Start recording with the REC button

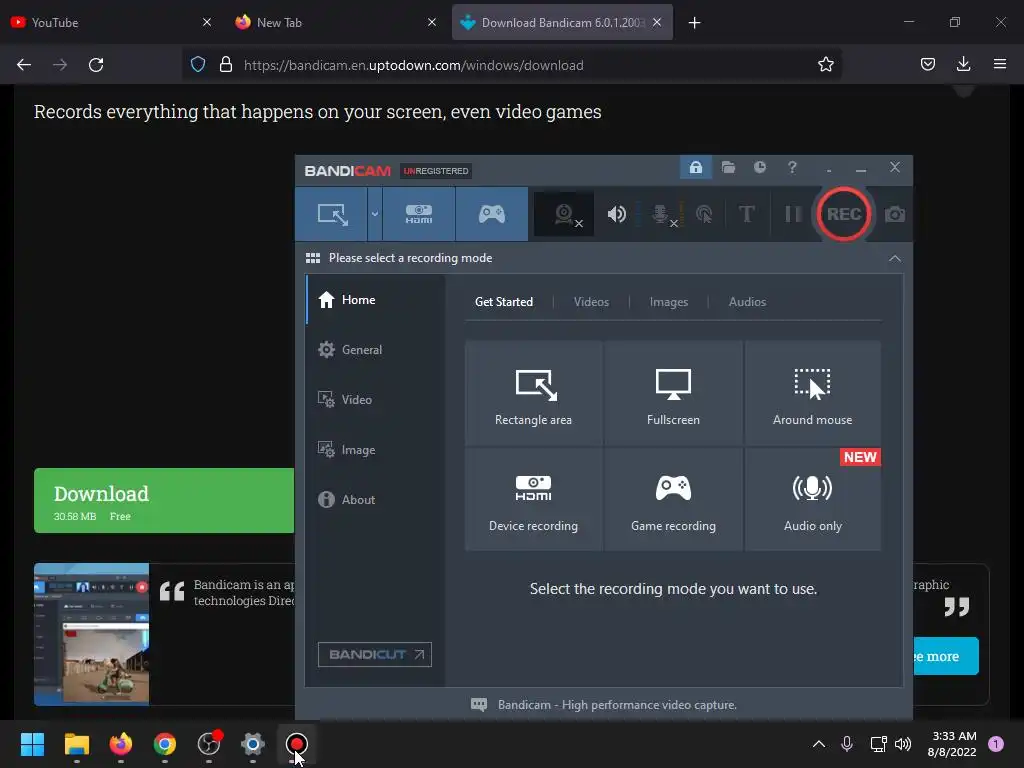(x=844, y=214)
